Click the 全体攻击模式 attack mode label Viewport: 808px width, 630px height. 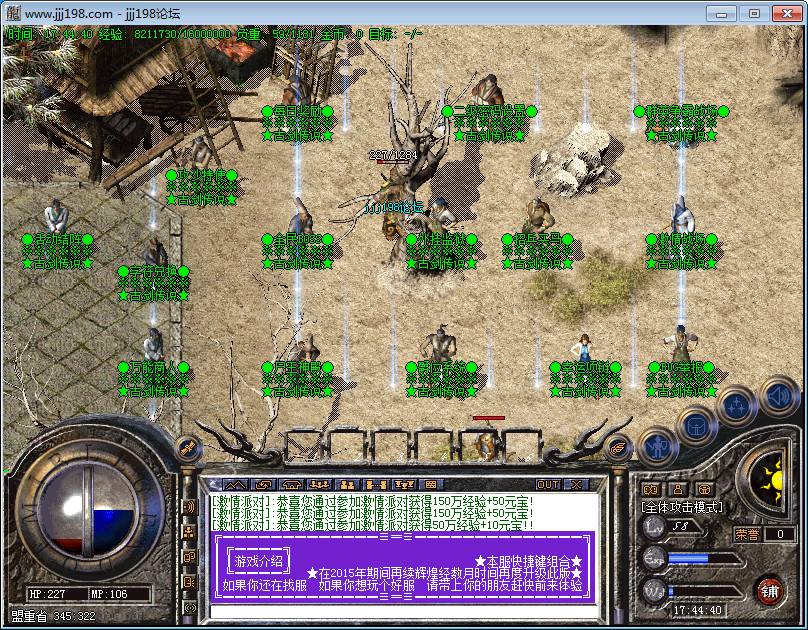pyautogui.click(x=682, y=507)
